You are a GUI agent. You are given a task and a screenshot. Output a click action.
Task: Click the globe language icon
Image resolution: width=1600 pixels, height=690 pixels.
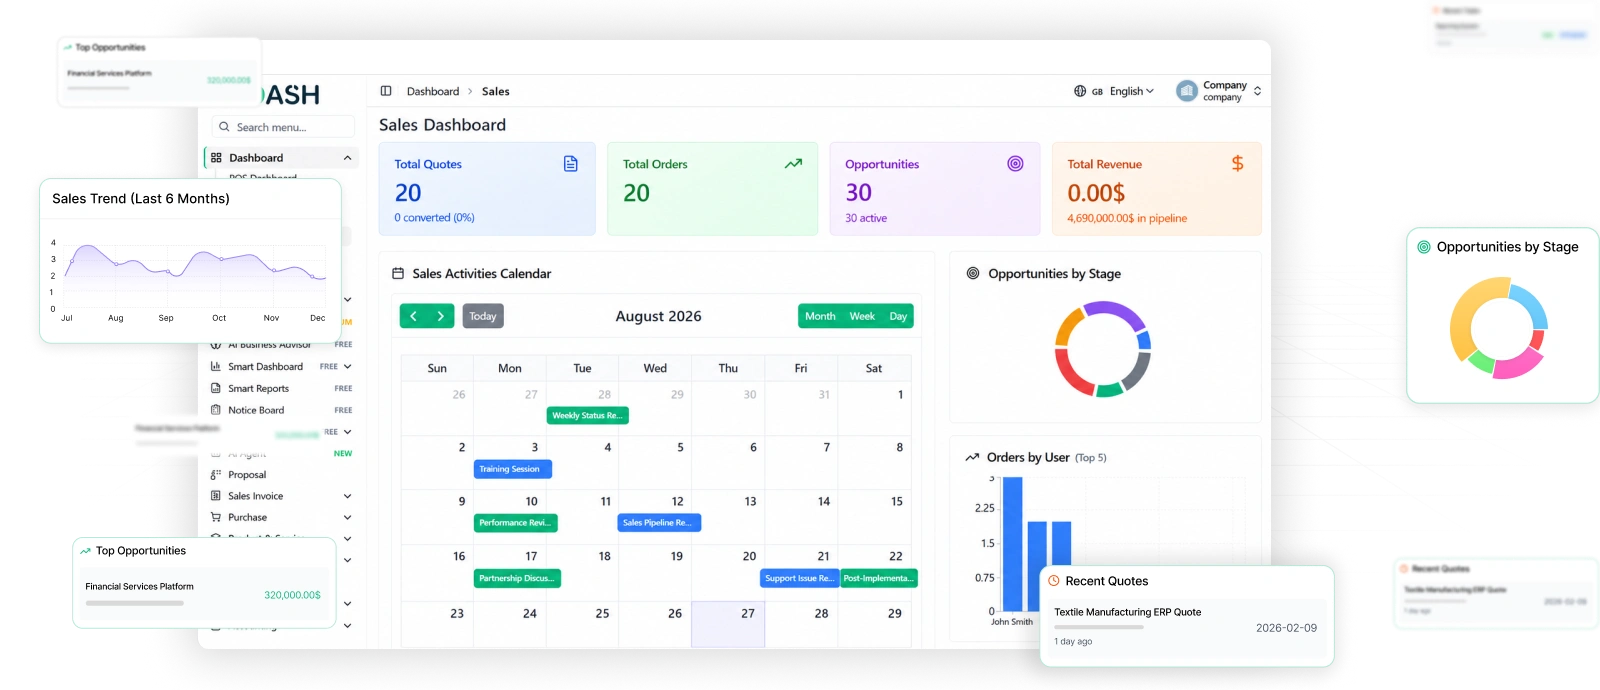[x=1080, y=91]
